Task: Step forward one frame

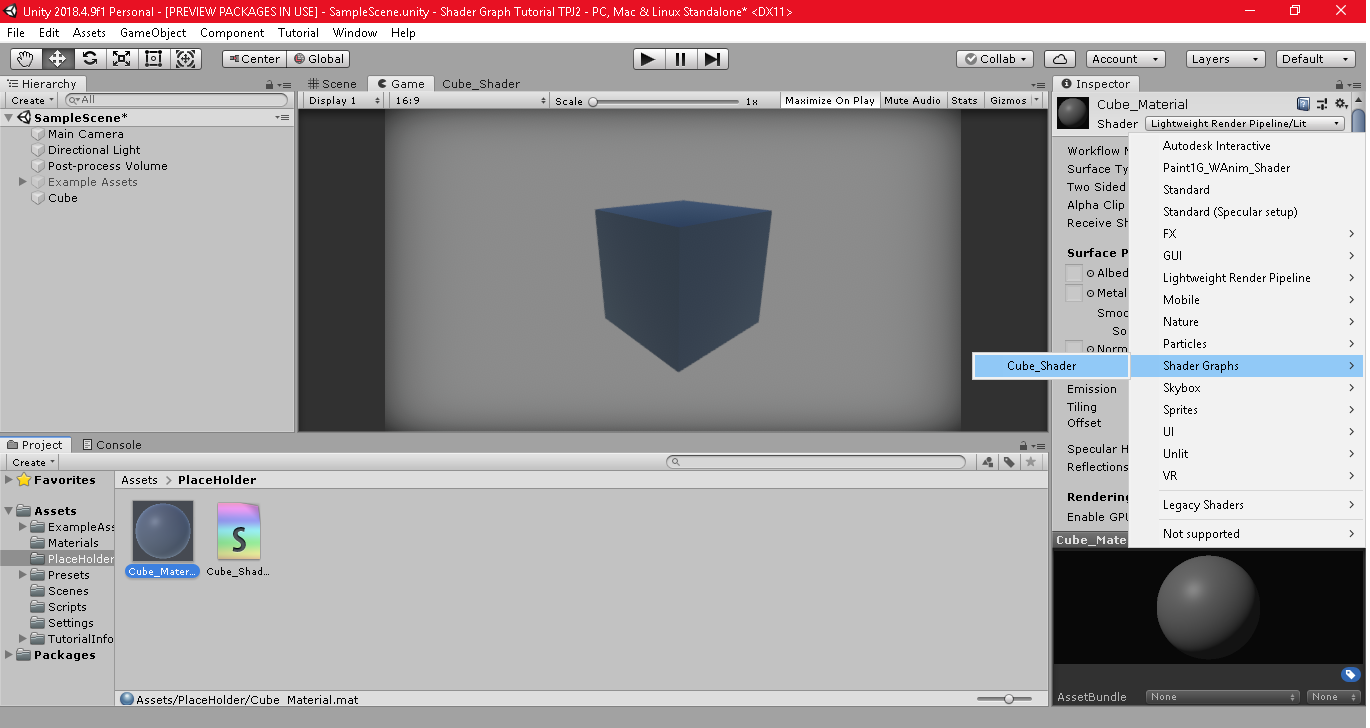Action: click(x=712, y=59)
